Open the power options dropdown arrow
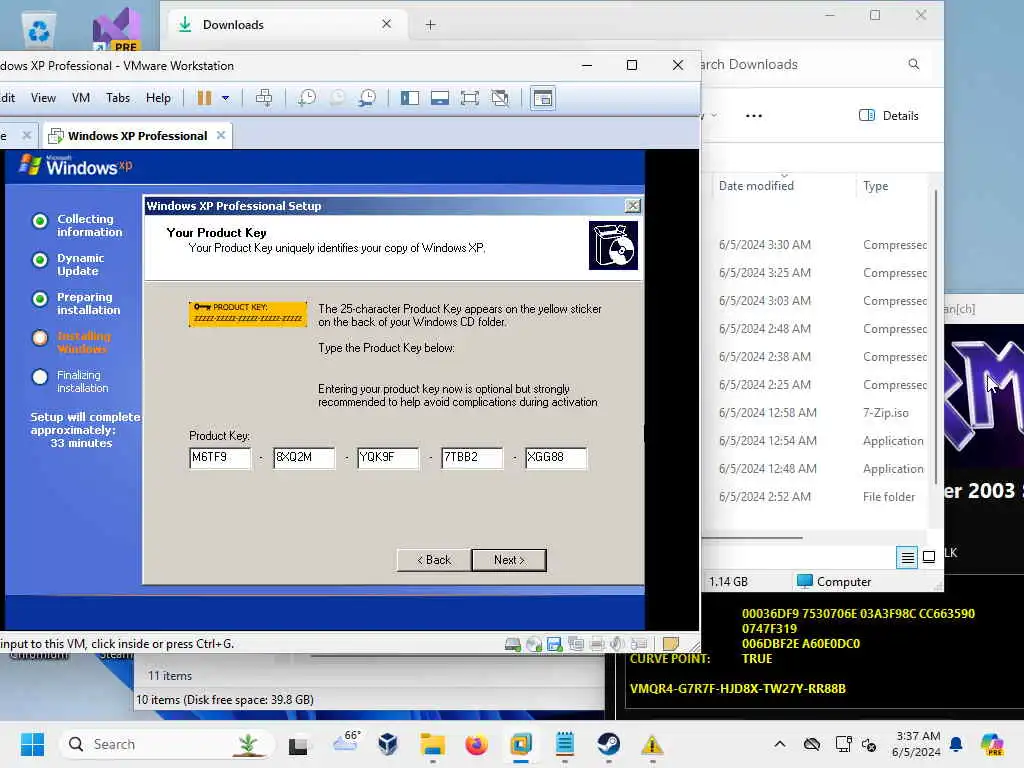The image size is (1024, 768). 225,98
